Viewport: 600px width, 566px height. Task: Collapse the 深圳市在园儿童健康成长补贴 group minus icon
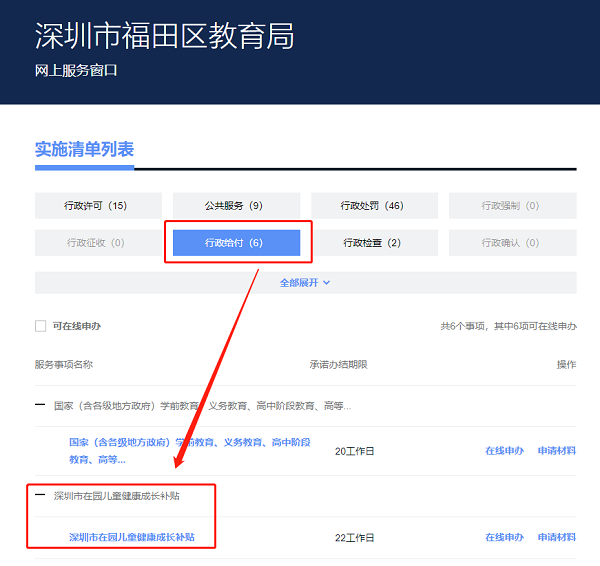point(40,495)
